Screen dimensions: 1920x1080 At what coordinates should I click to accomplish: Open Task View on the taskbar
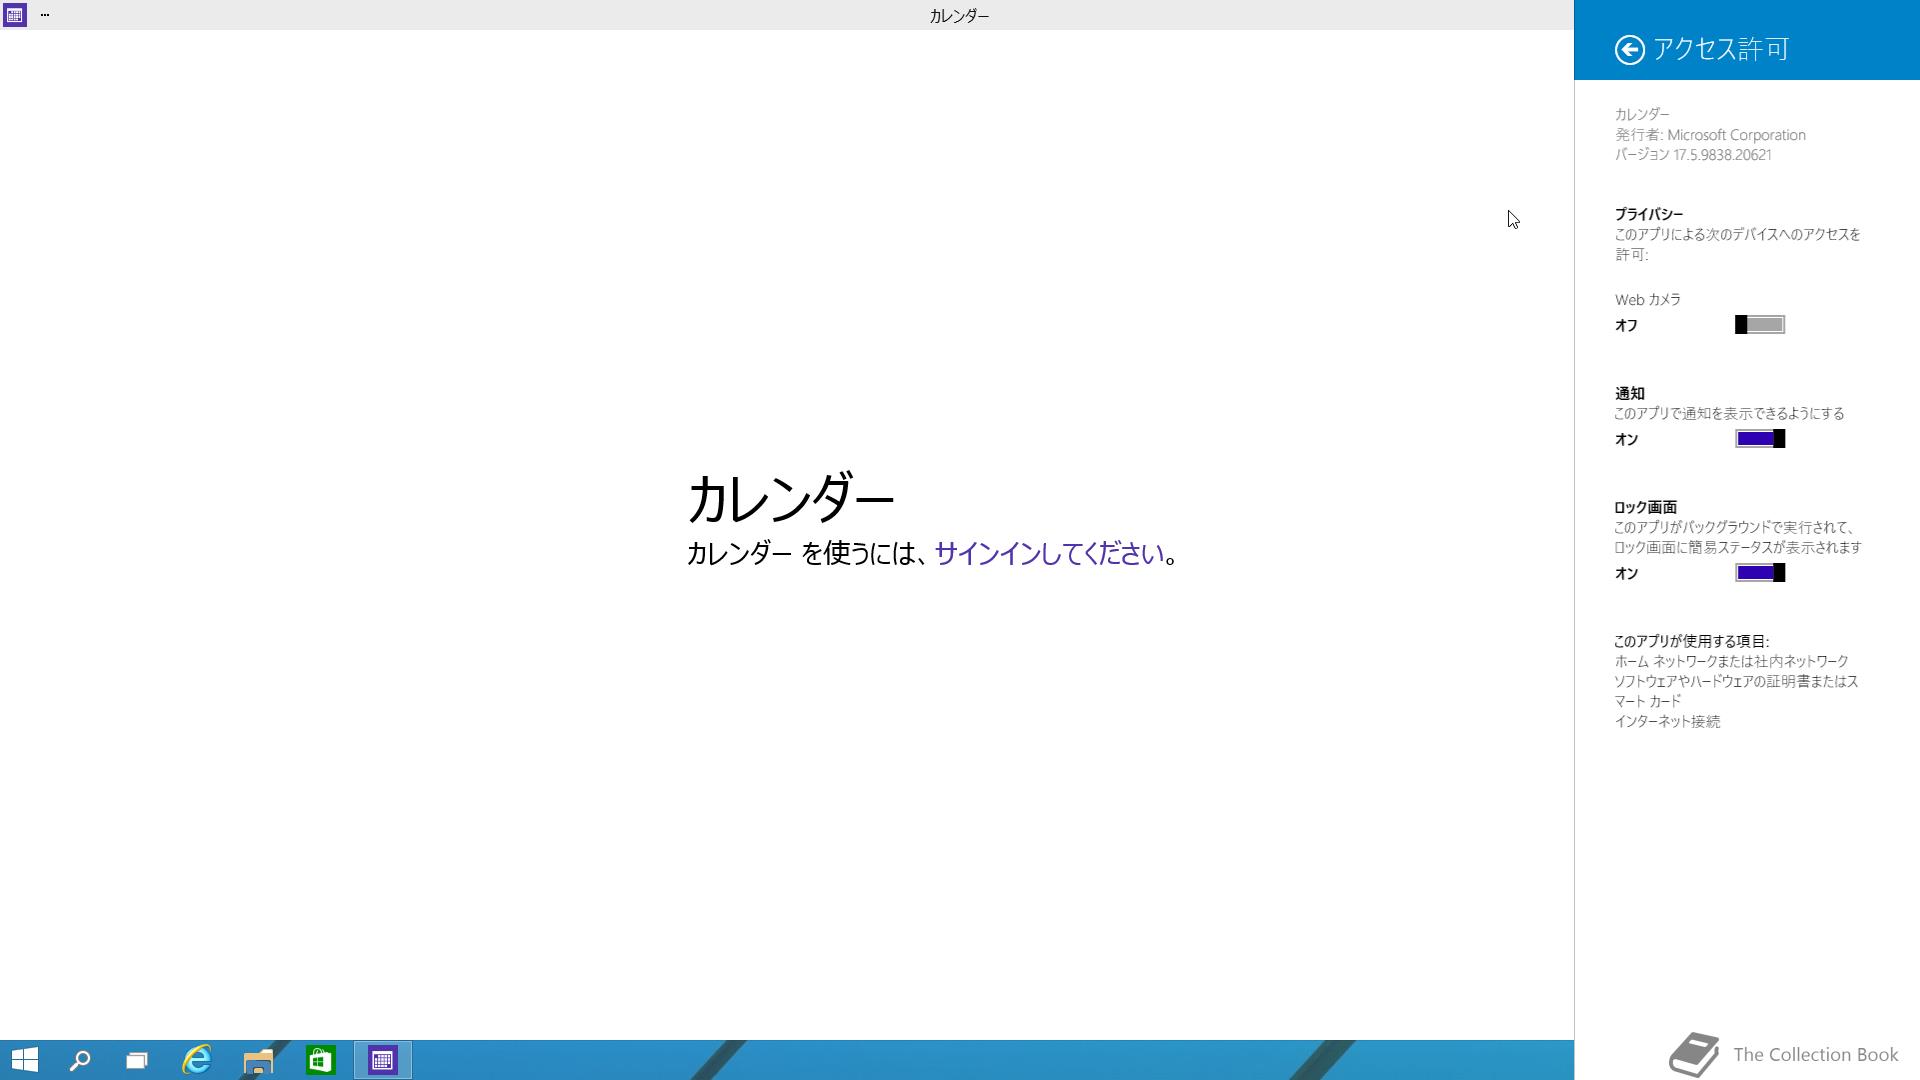pos(137,1060)
